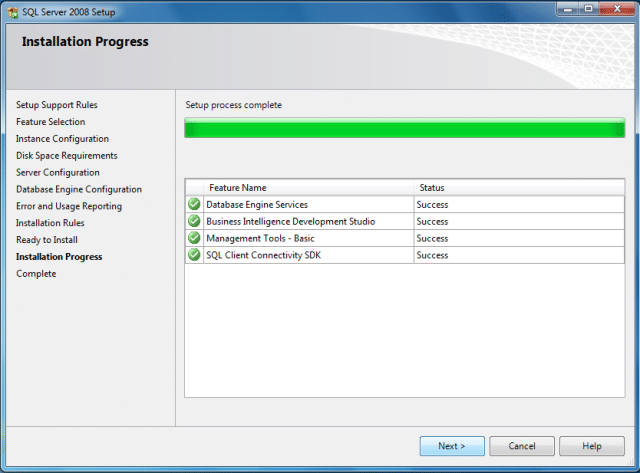Click the green installation progress bar
Screen dimensions: 640x473
tap(404, 128)
